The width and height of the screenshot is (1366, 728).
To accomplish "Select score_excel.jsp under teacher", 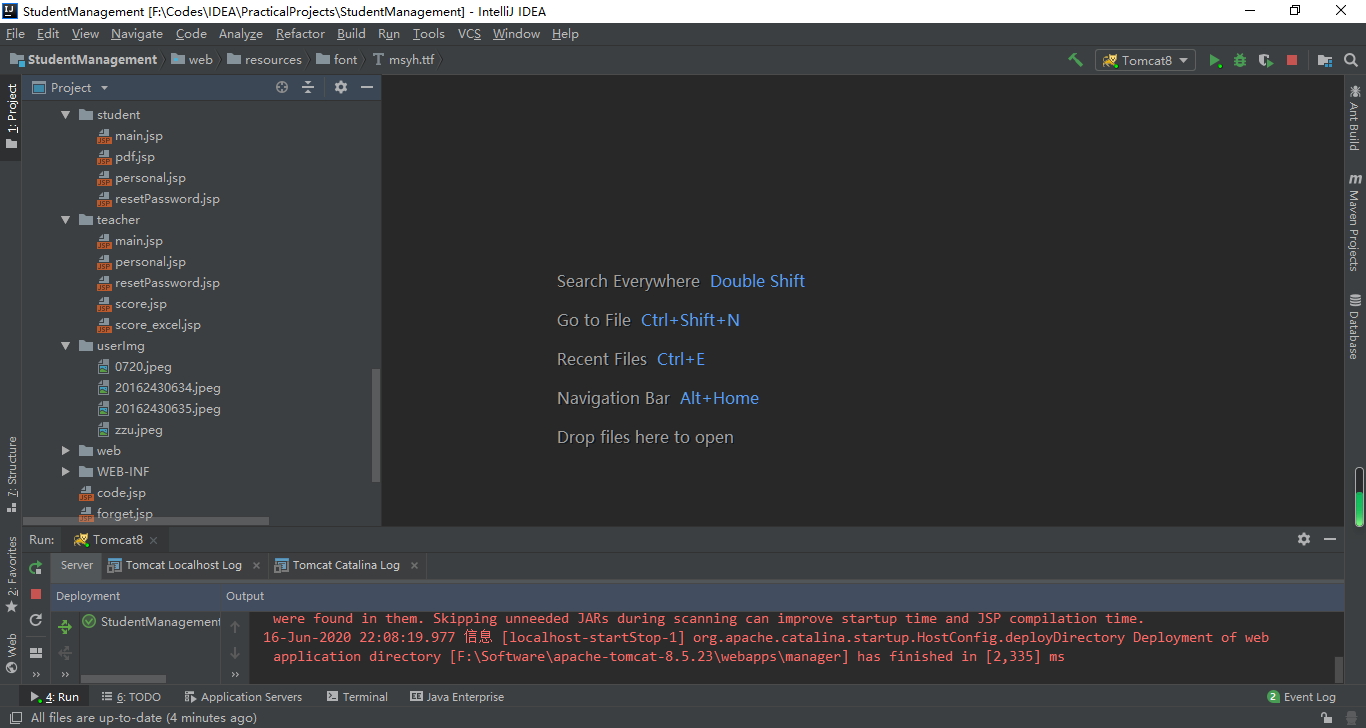I will [148, 325].
